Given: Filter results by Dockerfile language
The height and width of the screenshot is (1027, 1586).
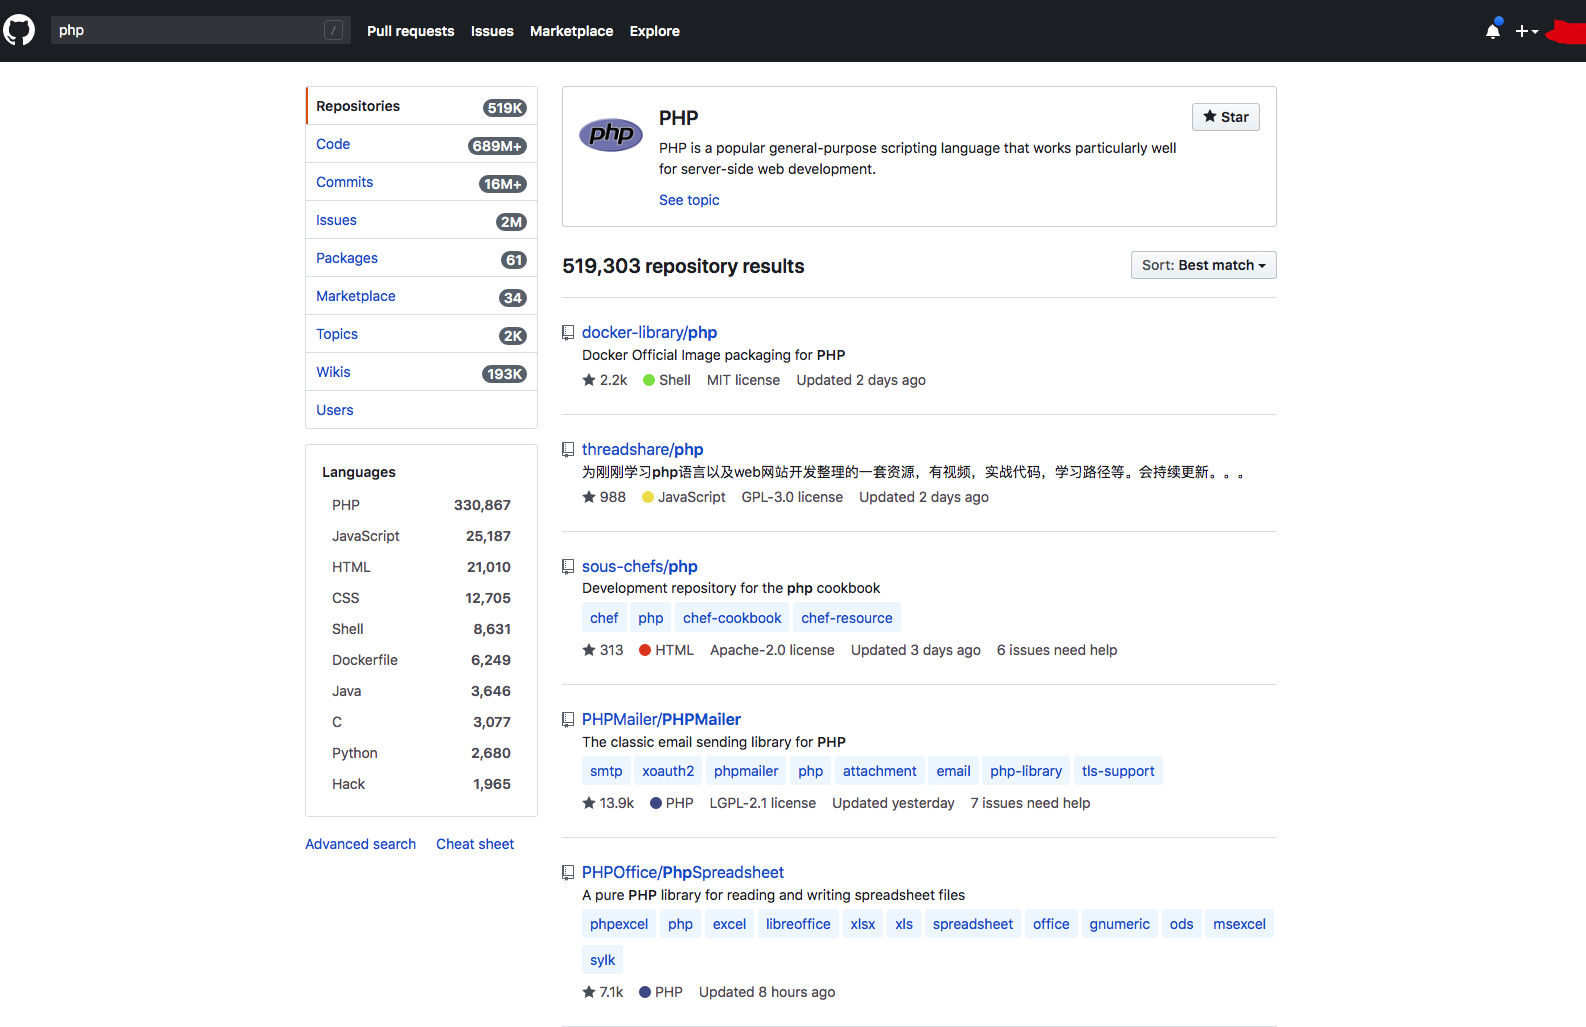Looking at the screenshot, I should pos(421,660).
